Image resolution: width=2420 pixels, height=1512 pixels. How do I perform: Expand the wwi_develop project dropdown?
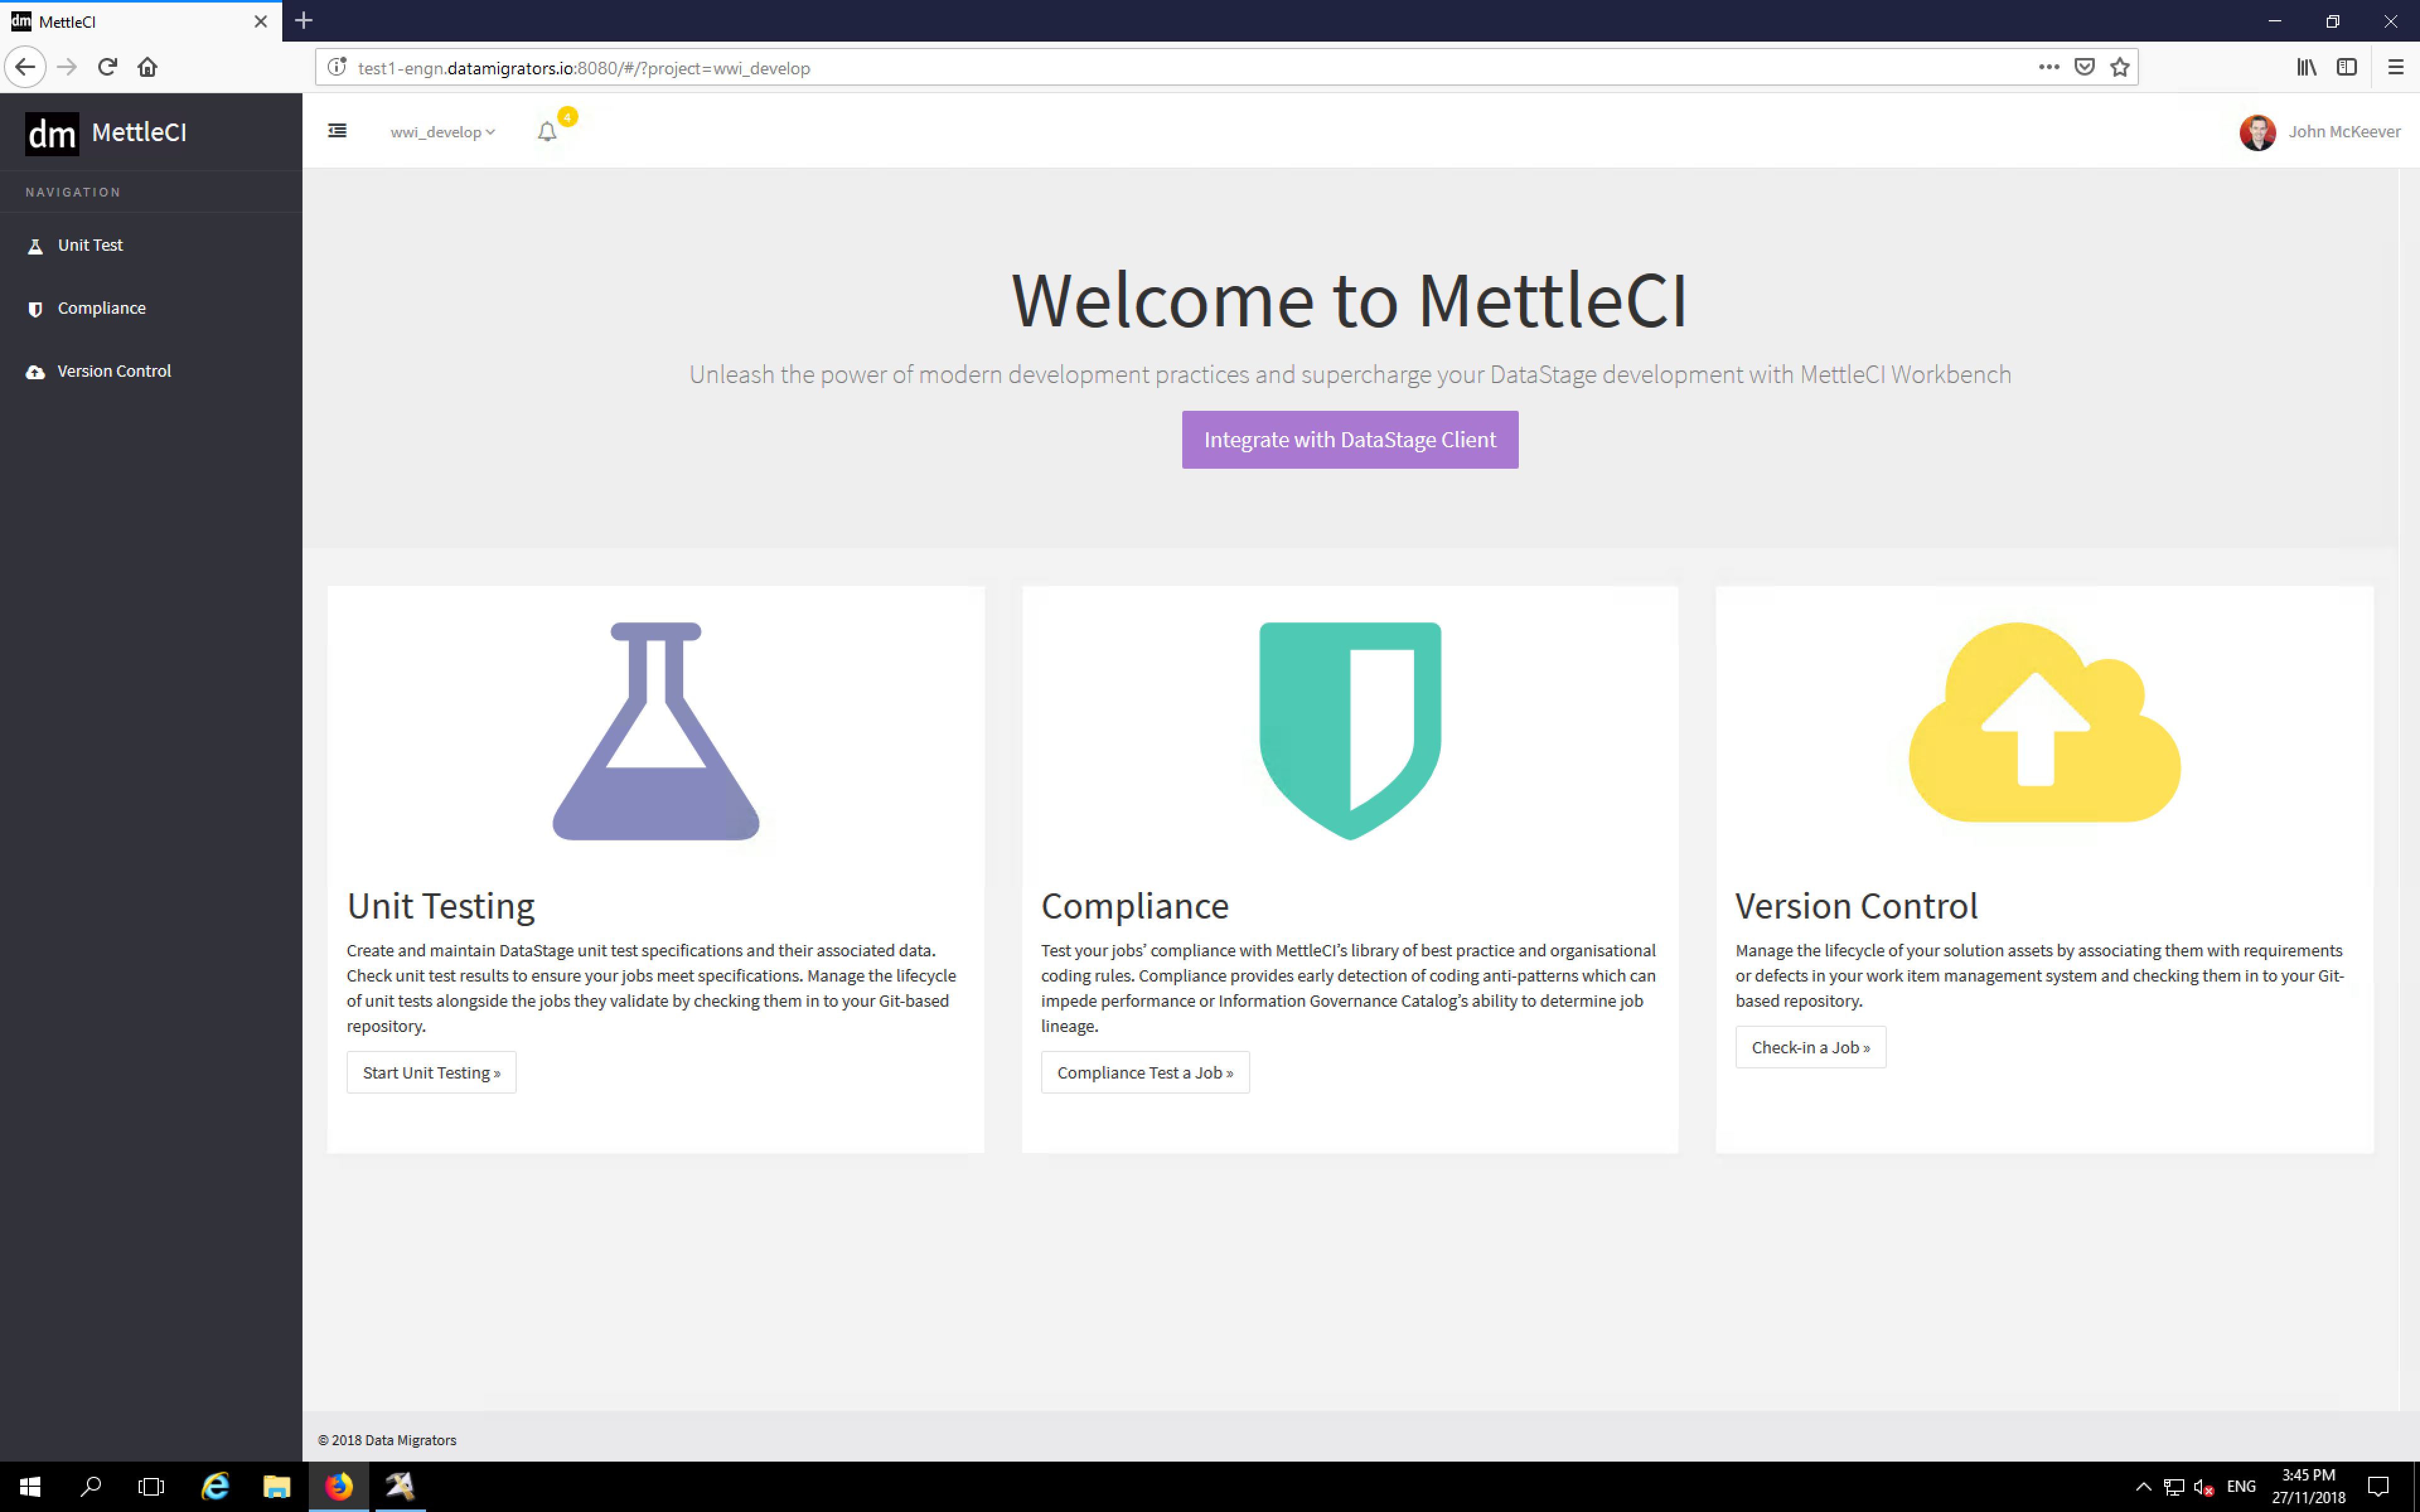click(442, 132)
